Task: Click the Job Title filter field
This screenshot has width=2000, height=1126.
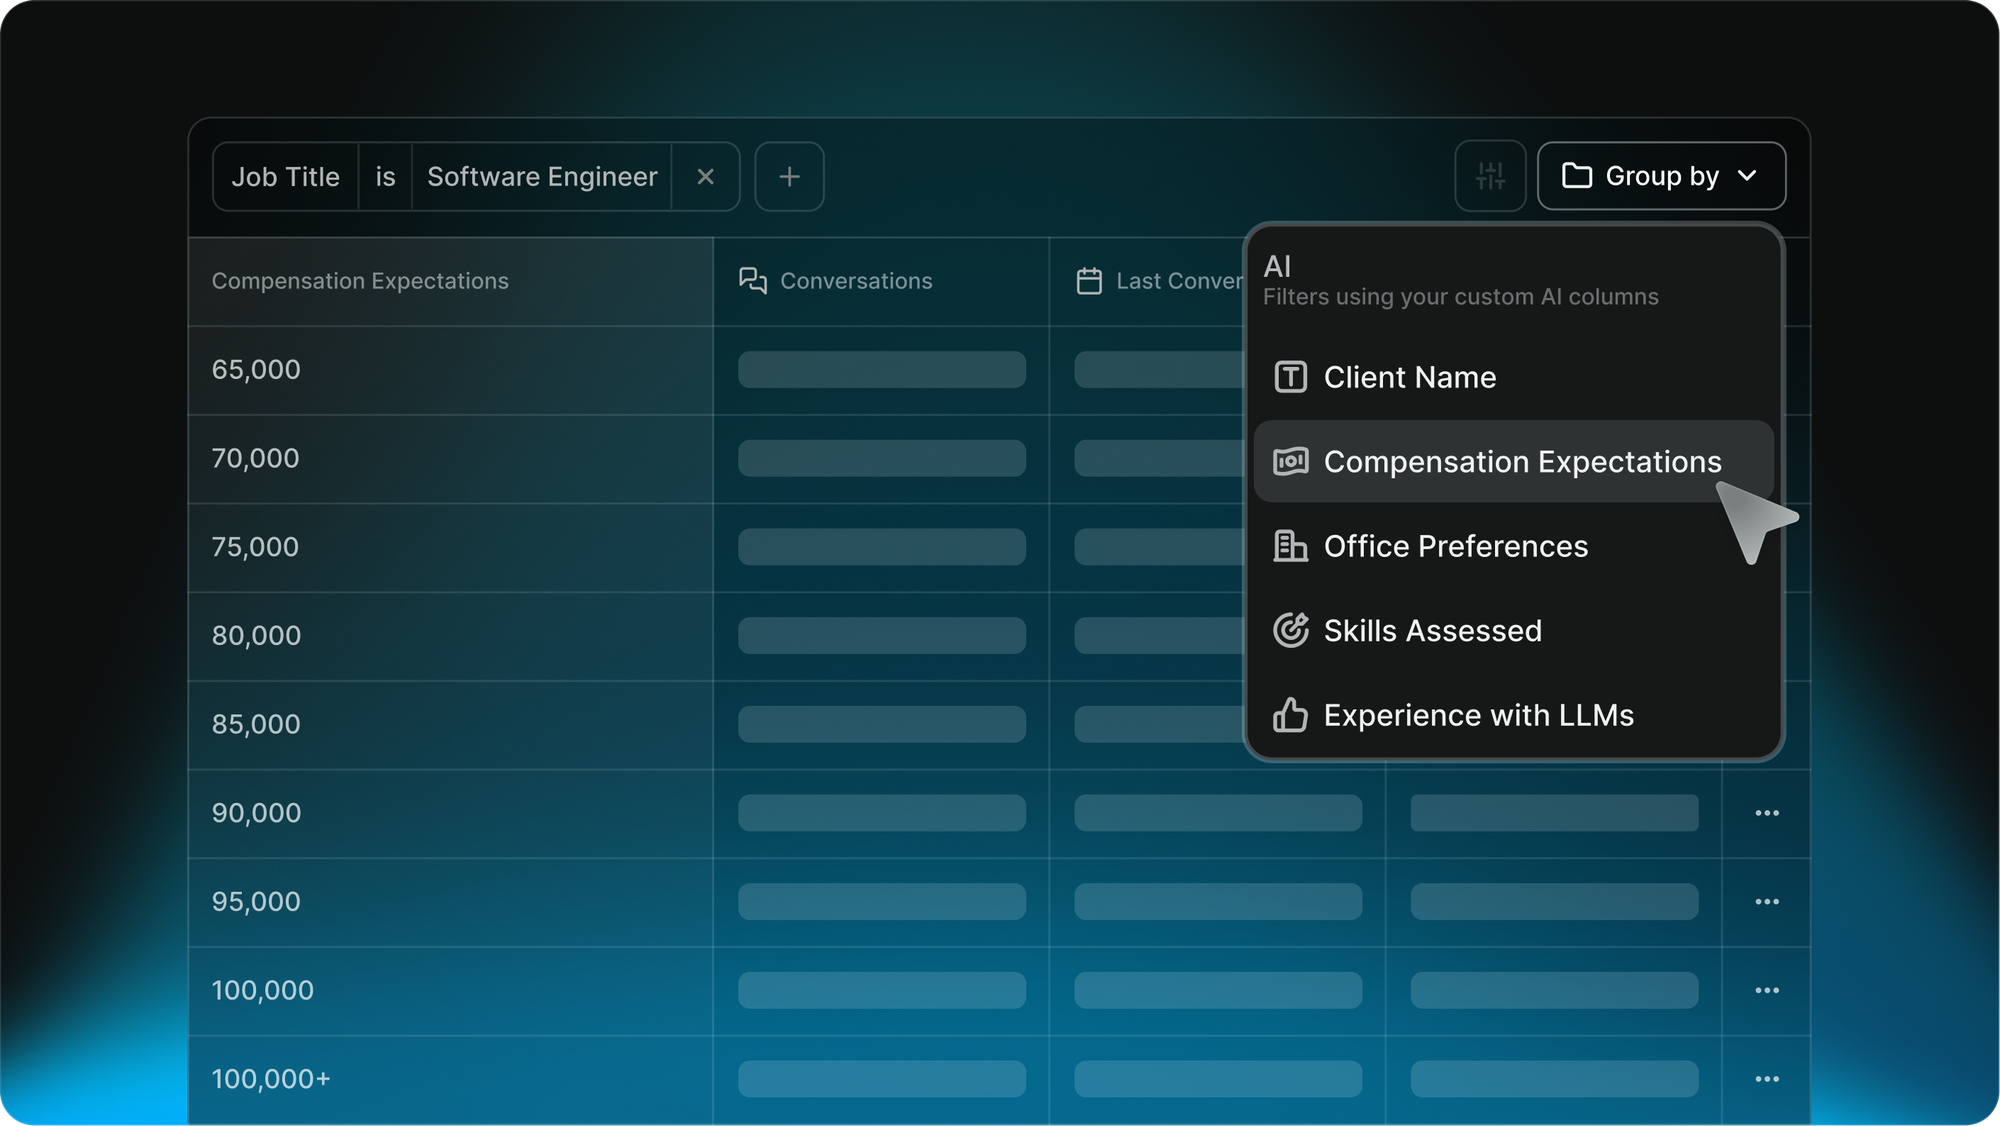Action: point(286,177)
